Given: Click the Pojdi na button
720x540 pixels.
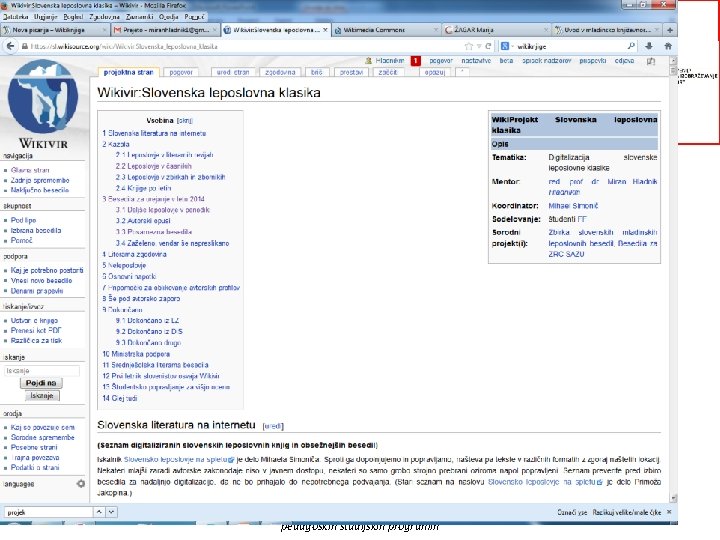Looking at the screenshot, I should coord(41,383).
